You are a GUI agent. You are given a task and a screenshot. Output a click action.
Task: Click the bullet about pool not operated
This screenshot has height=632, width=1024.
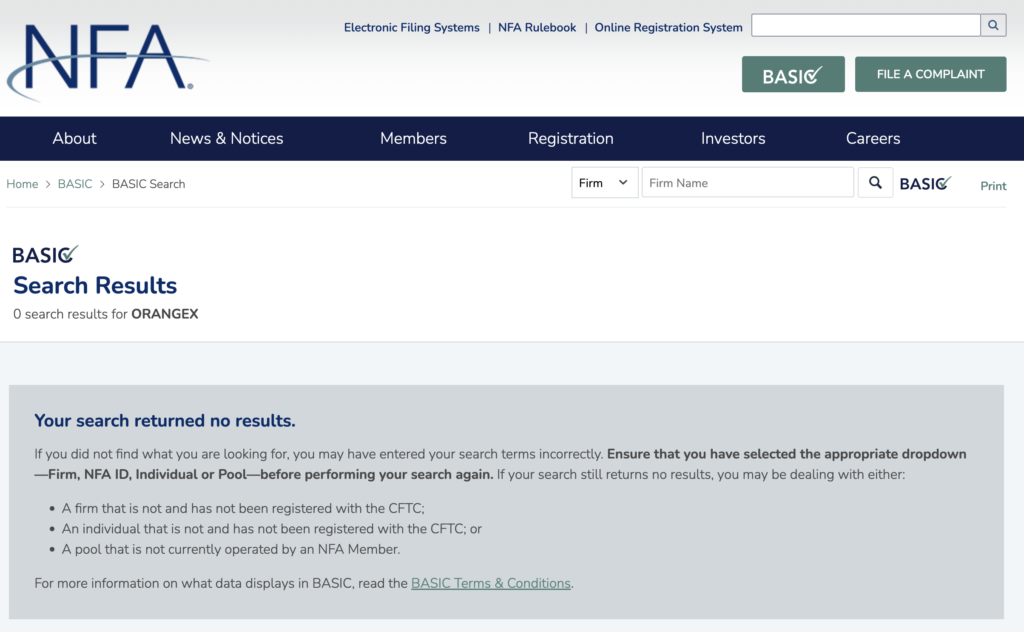[x=231, y=549]
